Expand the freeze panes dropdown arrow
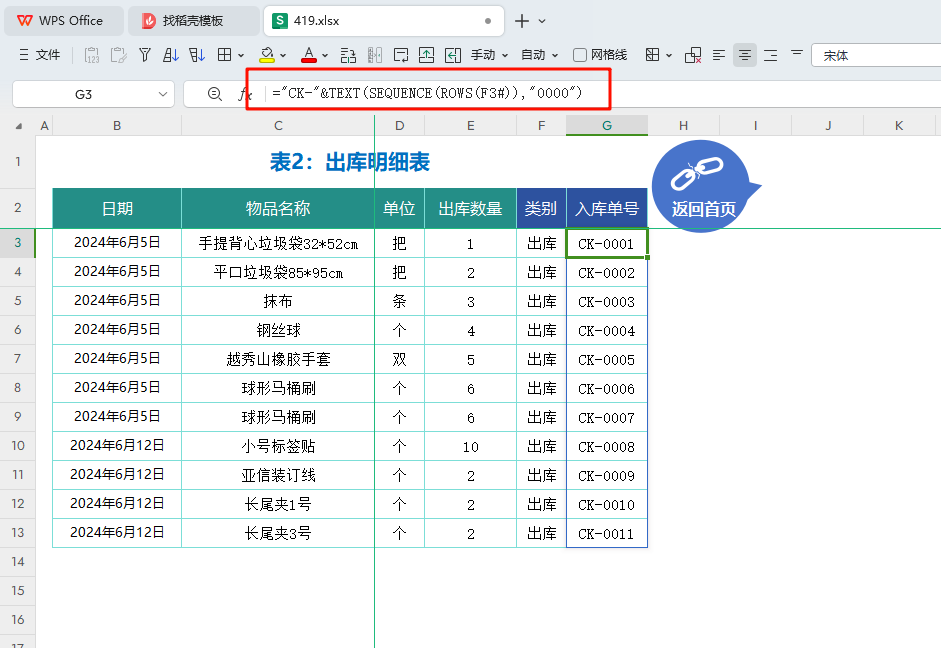The image size is (941, 648). point(669,56)
